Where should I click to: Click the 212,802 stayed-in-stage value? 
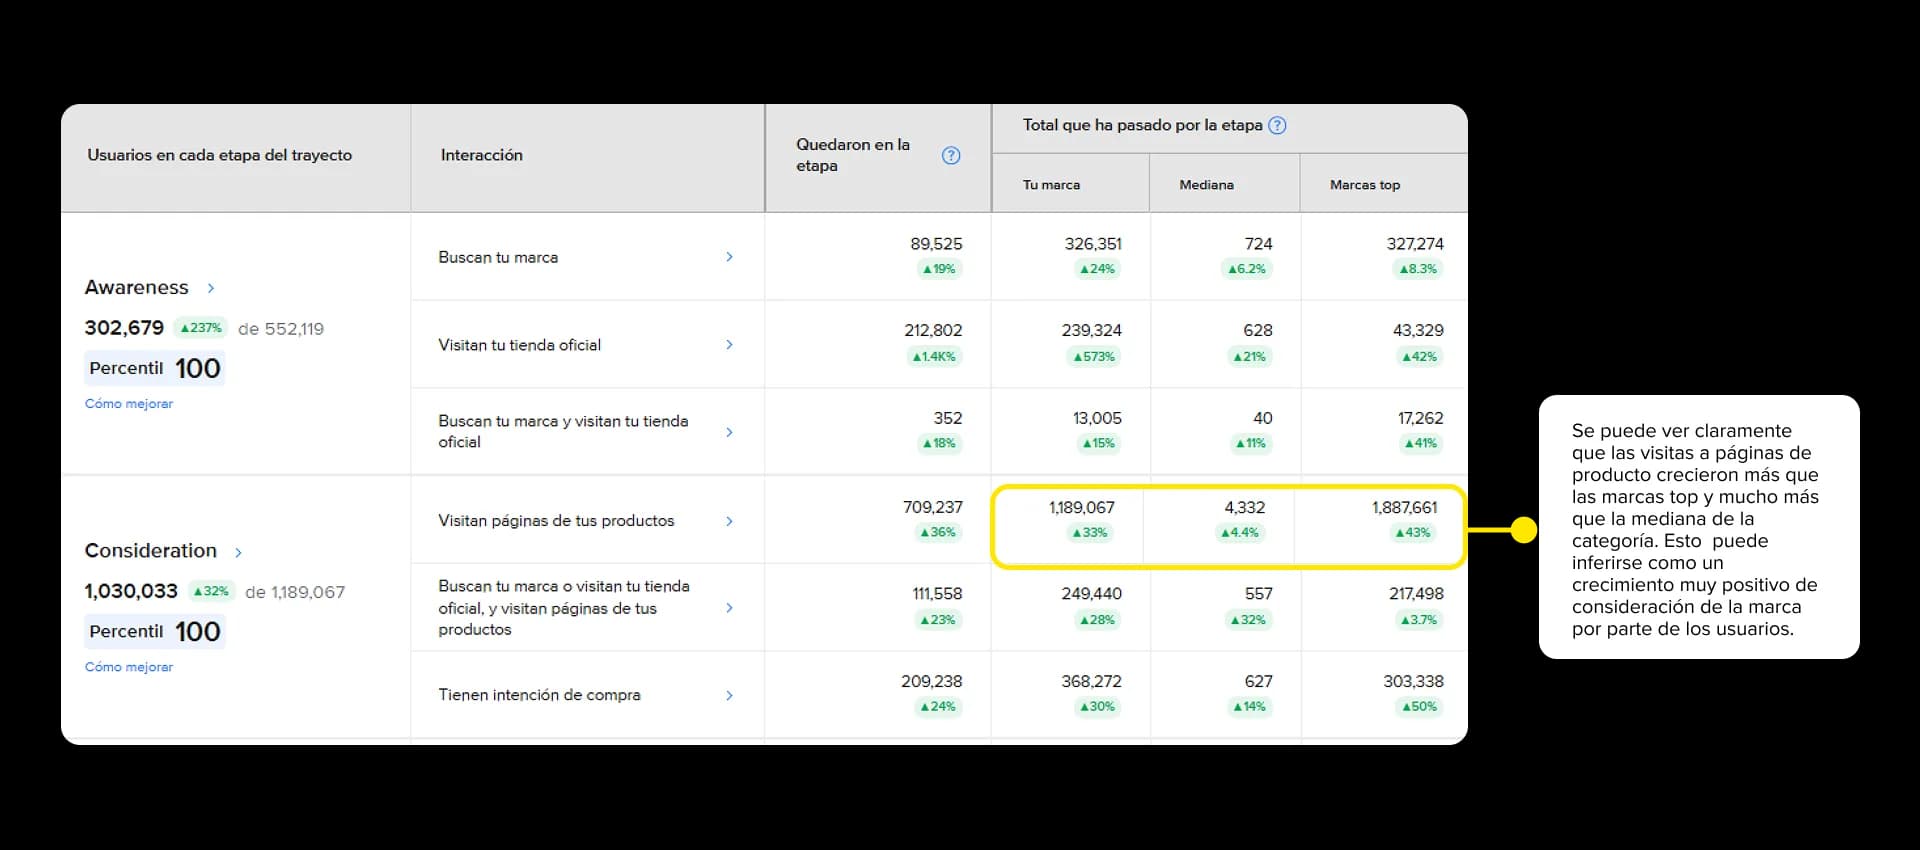pos(933,330)
